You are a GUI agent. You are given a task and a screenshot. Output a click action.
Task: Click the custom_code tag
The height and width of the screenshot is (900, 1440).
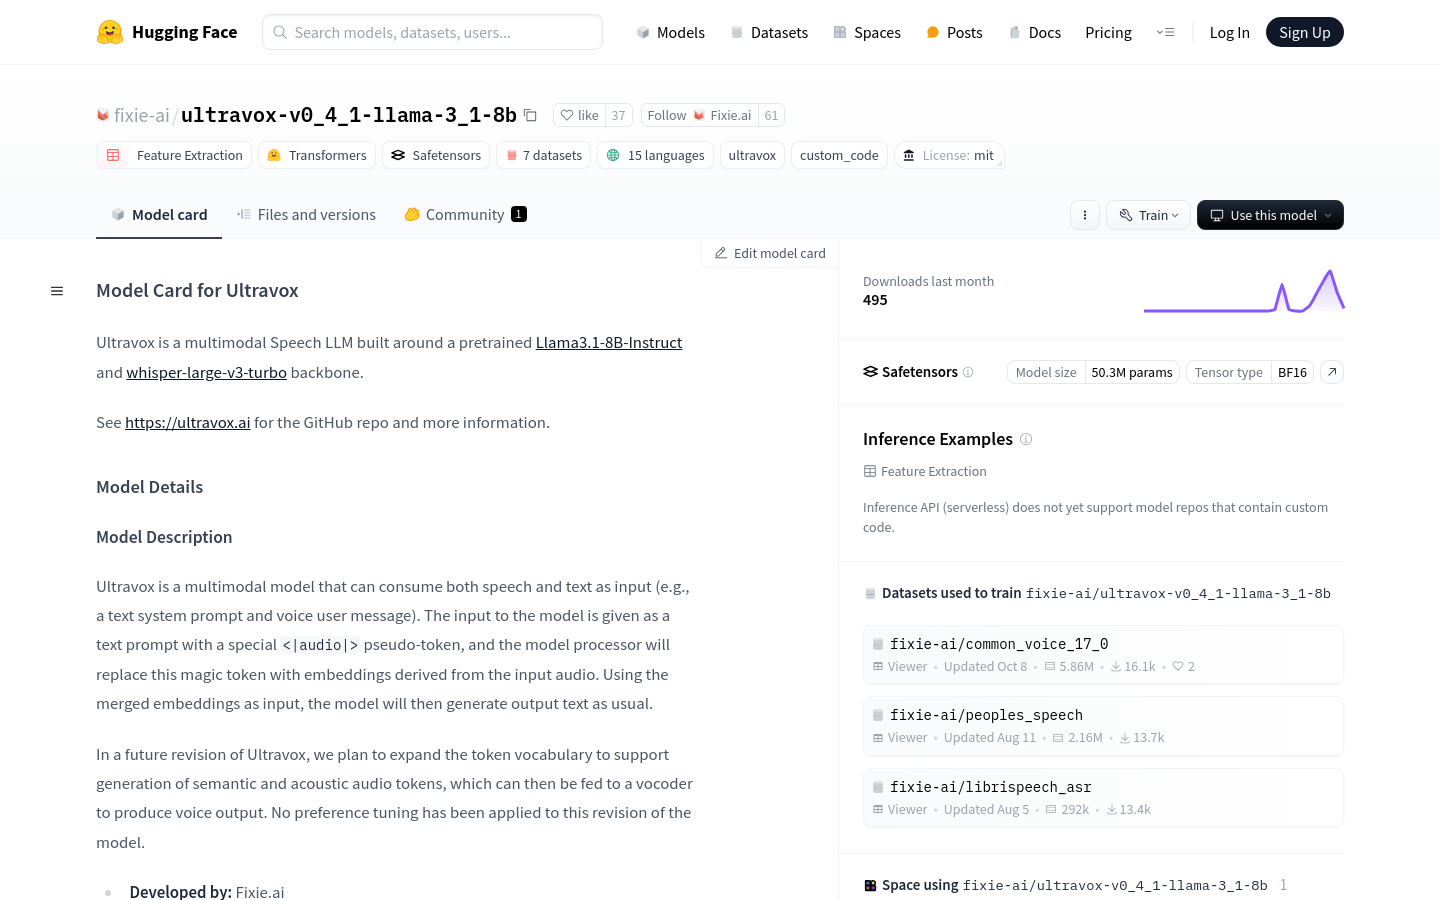click(x=839, y=155)
